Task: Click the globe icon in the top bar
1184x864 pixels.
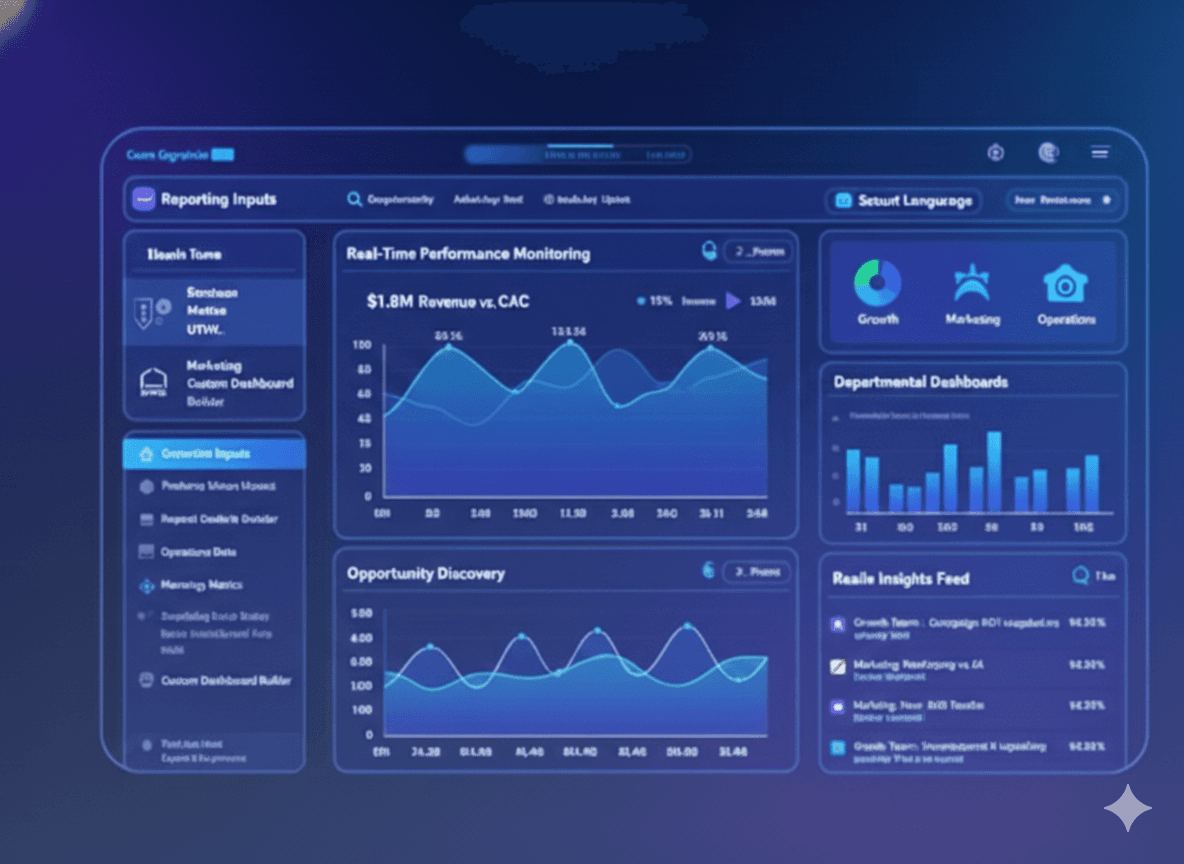Action: 1048,153
